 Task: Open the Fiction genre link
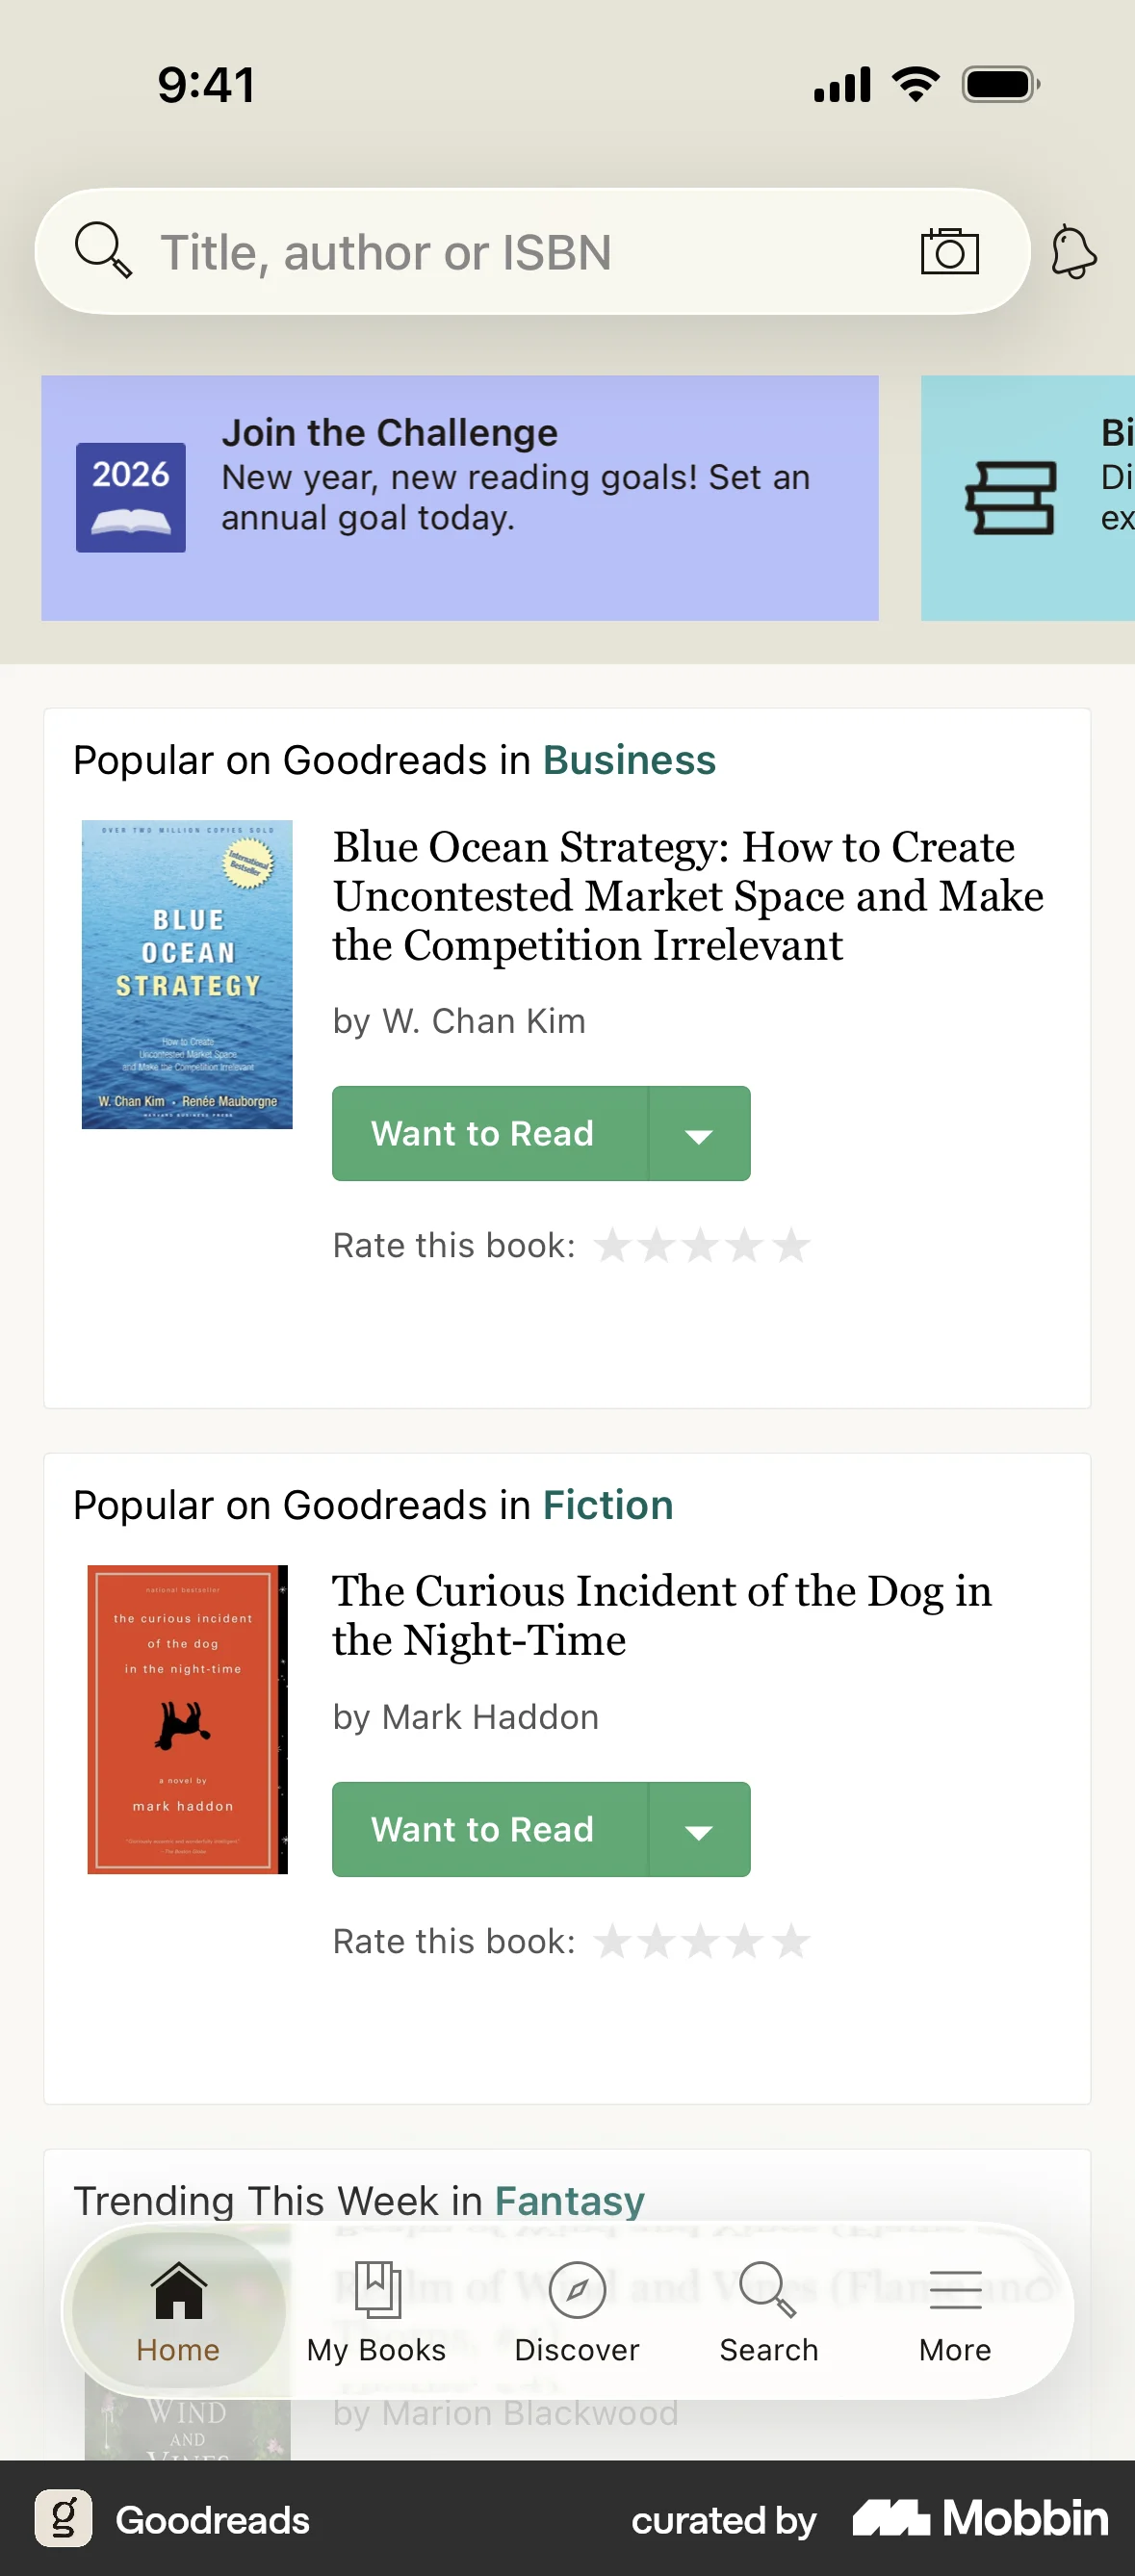tap(607, 1504)
